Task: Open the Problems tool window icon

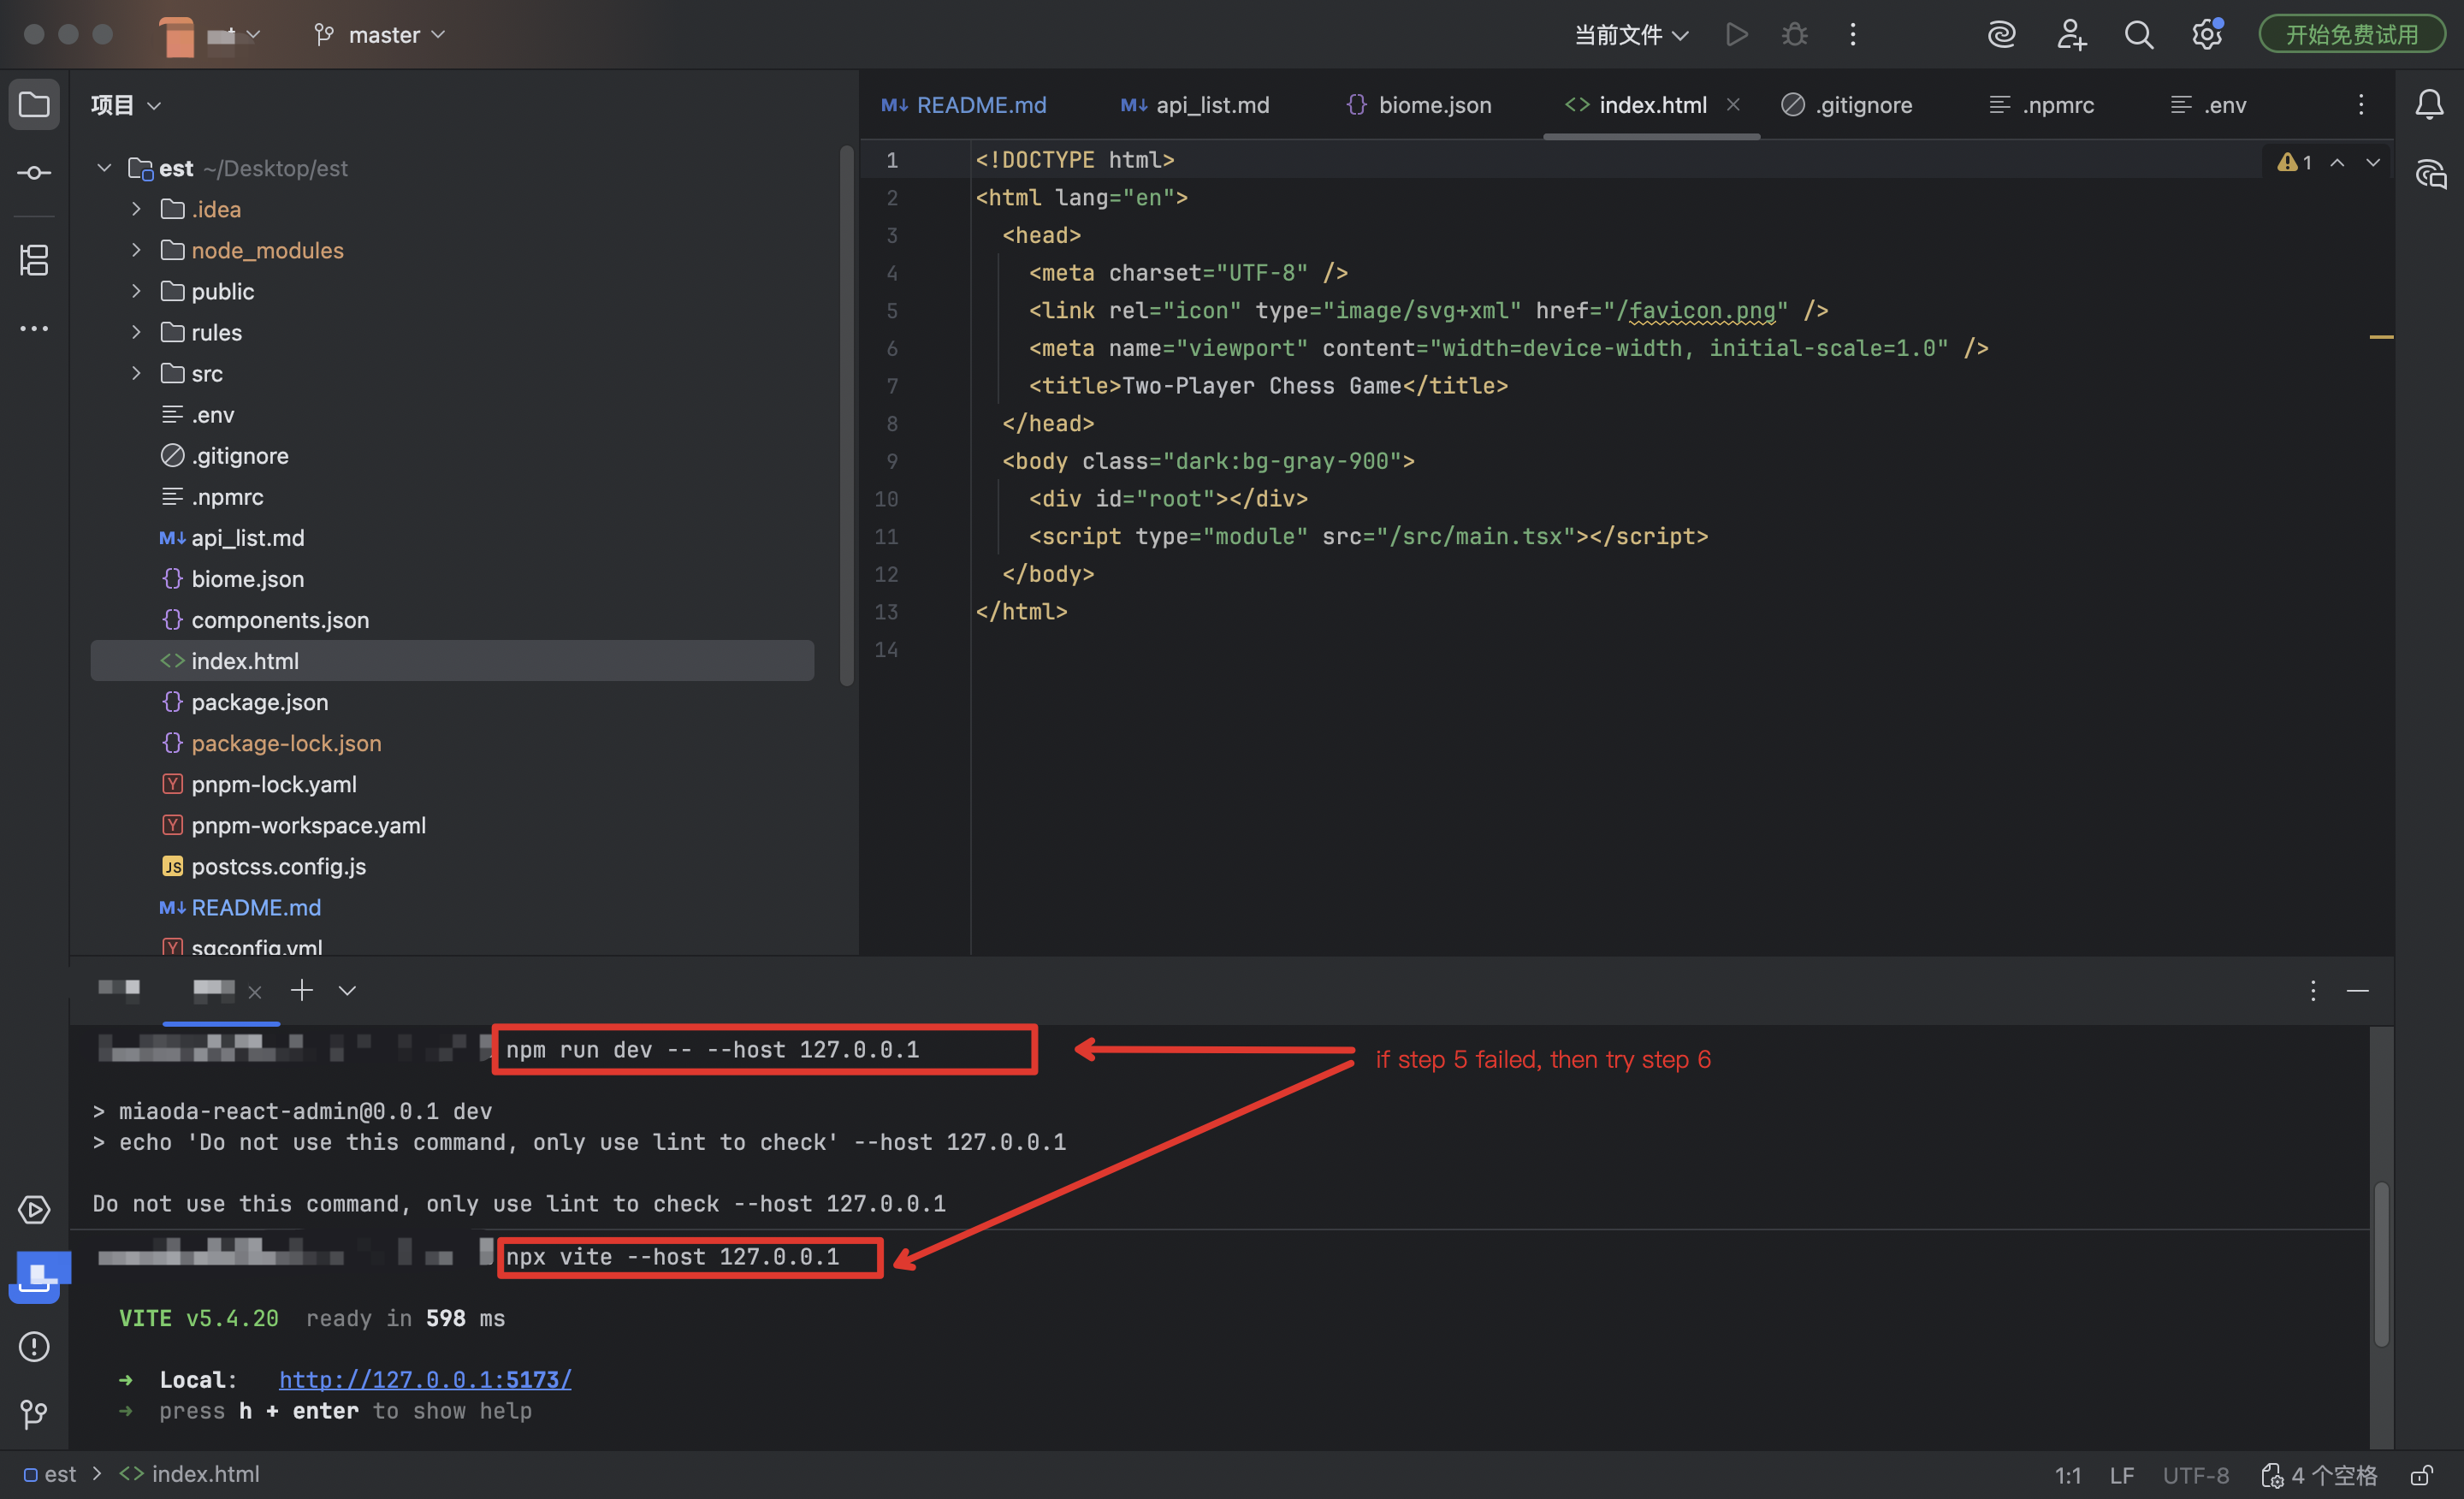Action: (x=34, y=1346)
